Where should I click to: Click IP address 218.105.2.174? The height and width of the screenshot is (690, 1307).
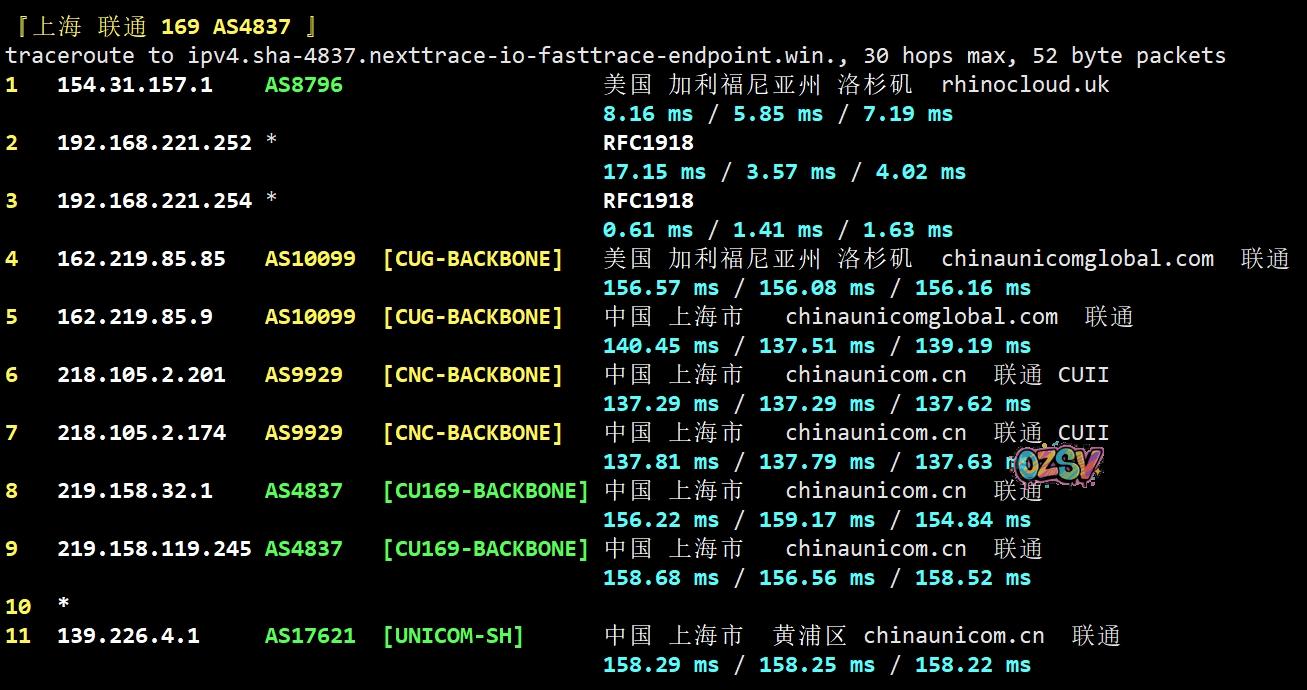(x=141, y=433)
